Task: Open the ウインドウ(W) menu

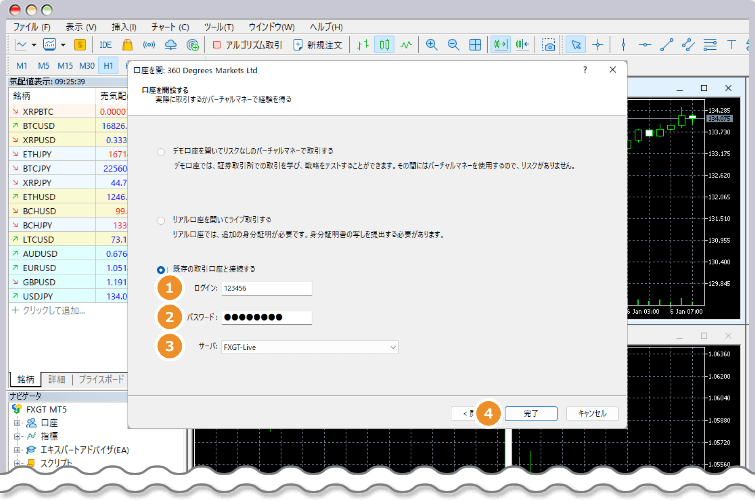Action: click(x=272, y=27)
